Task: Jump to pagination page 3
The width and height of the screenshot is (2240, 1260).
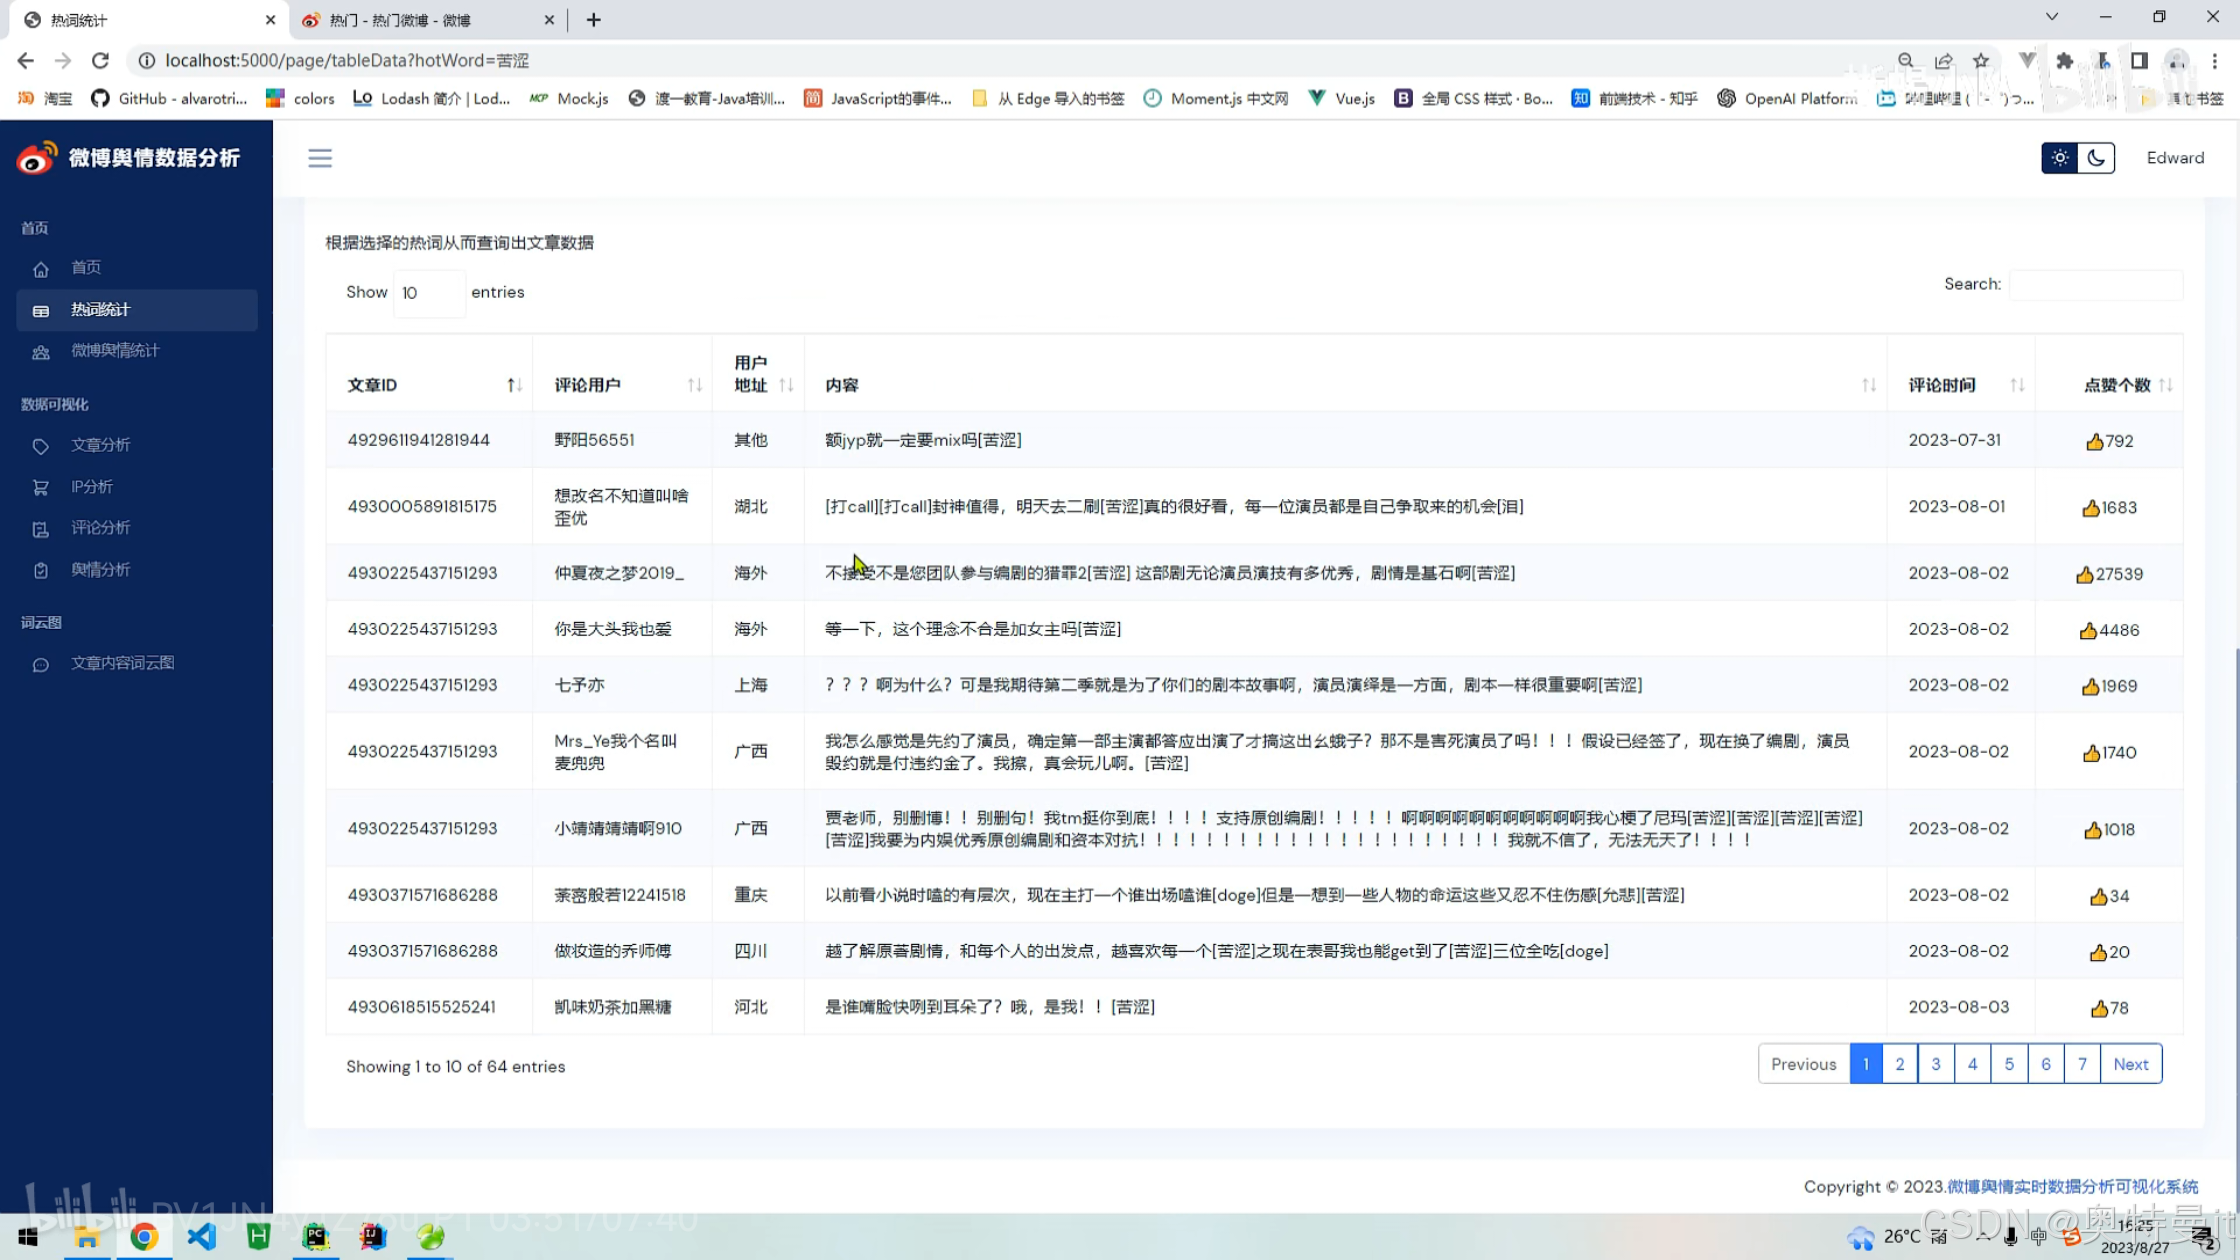Action: click(1935, 1064)
